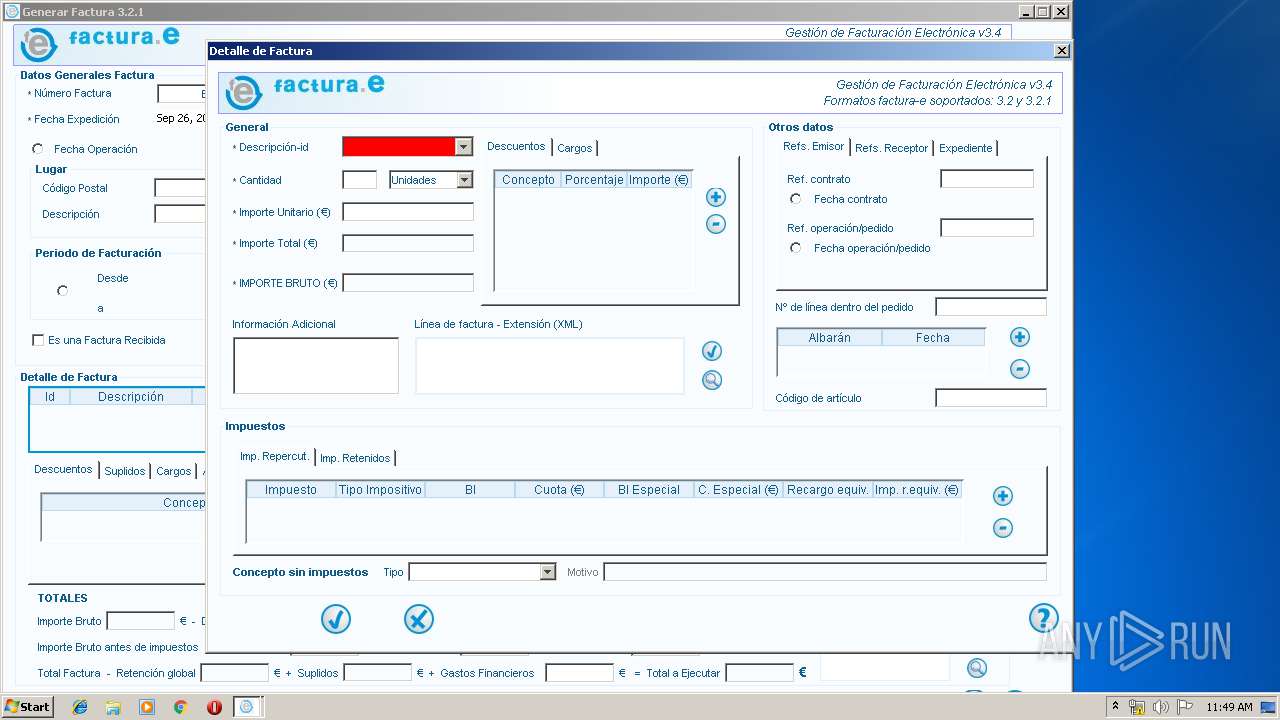Image resolution: width=1280 pixels, height=720 pixels.
Task: Open Windows Explorer folder in taskbar
Action: click(113, 707)
